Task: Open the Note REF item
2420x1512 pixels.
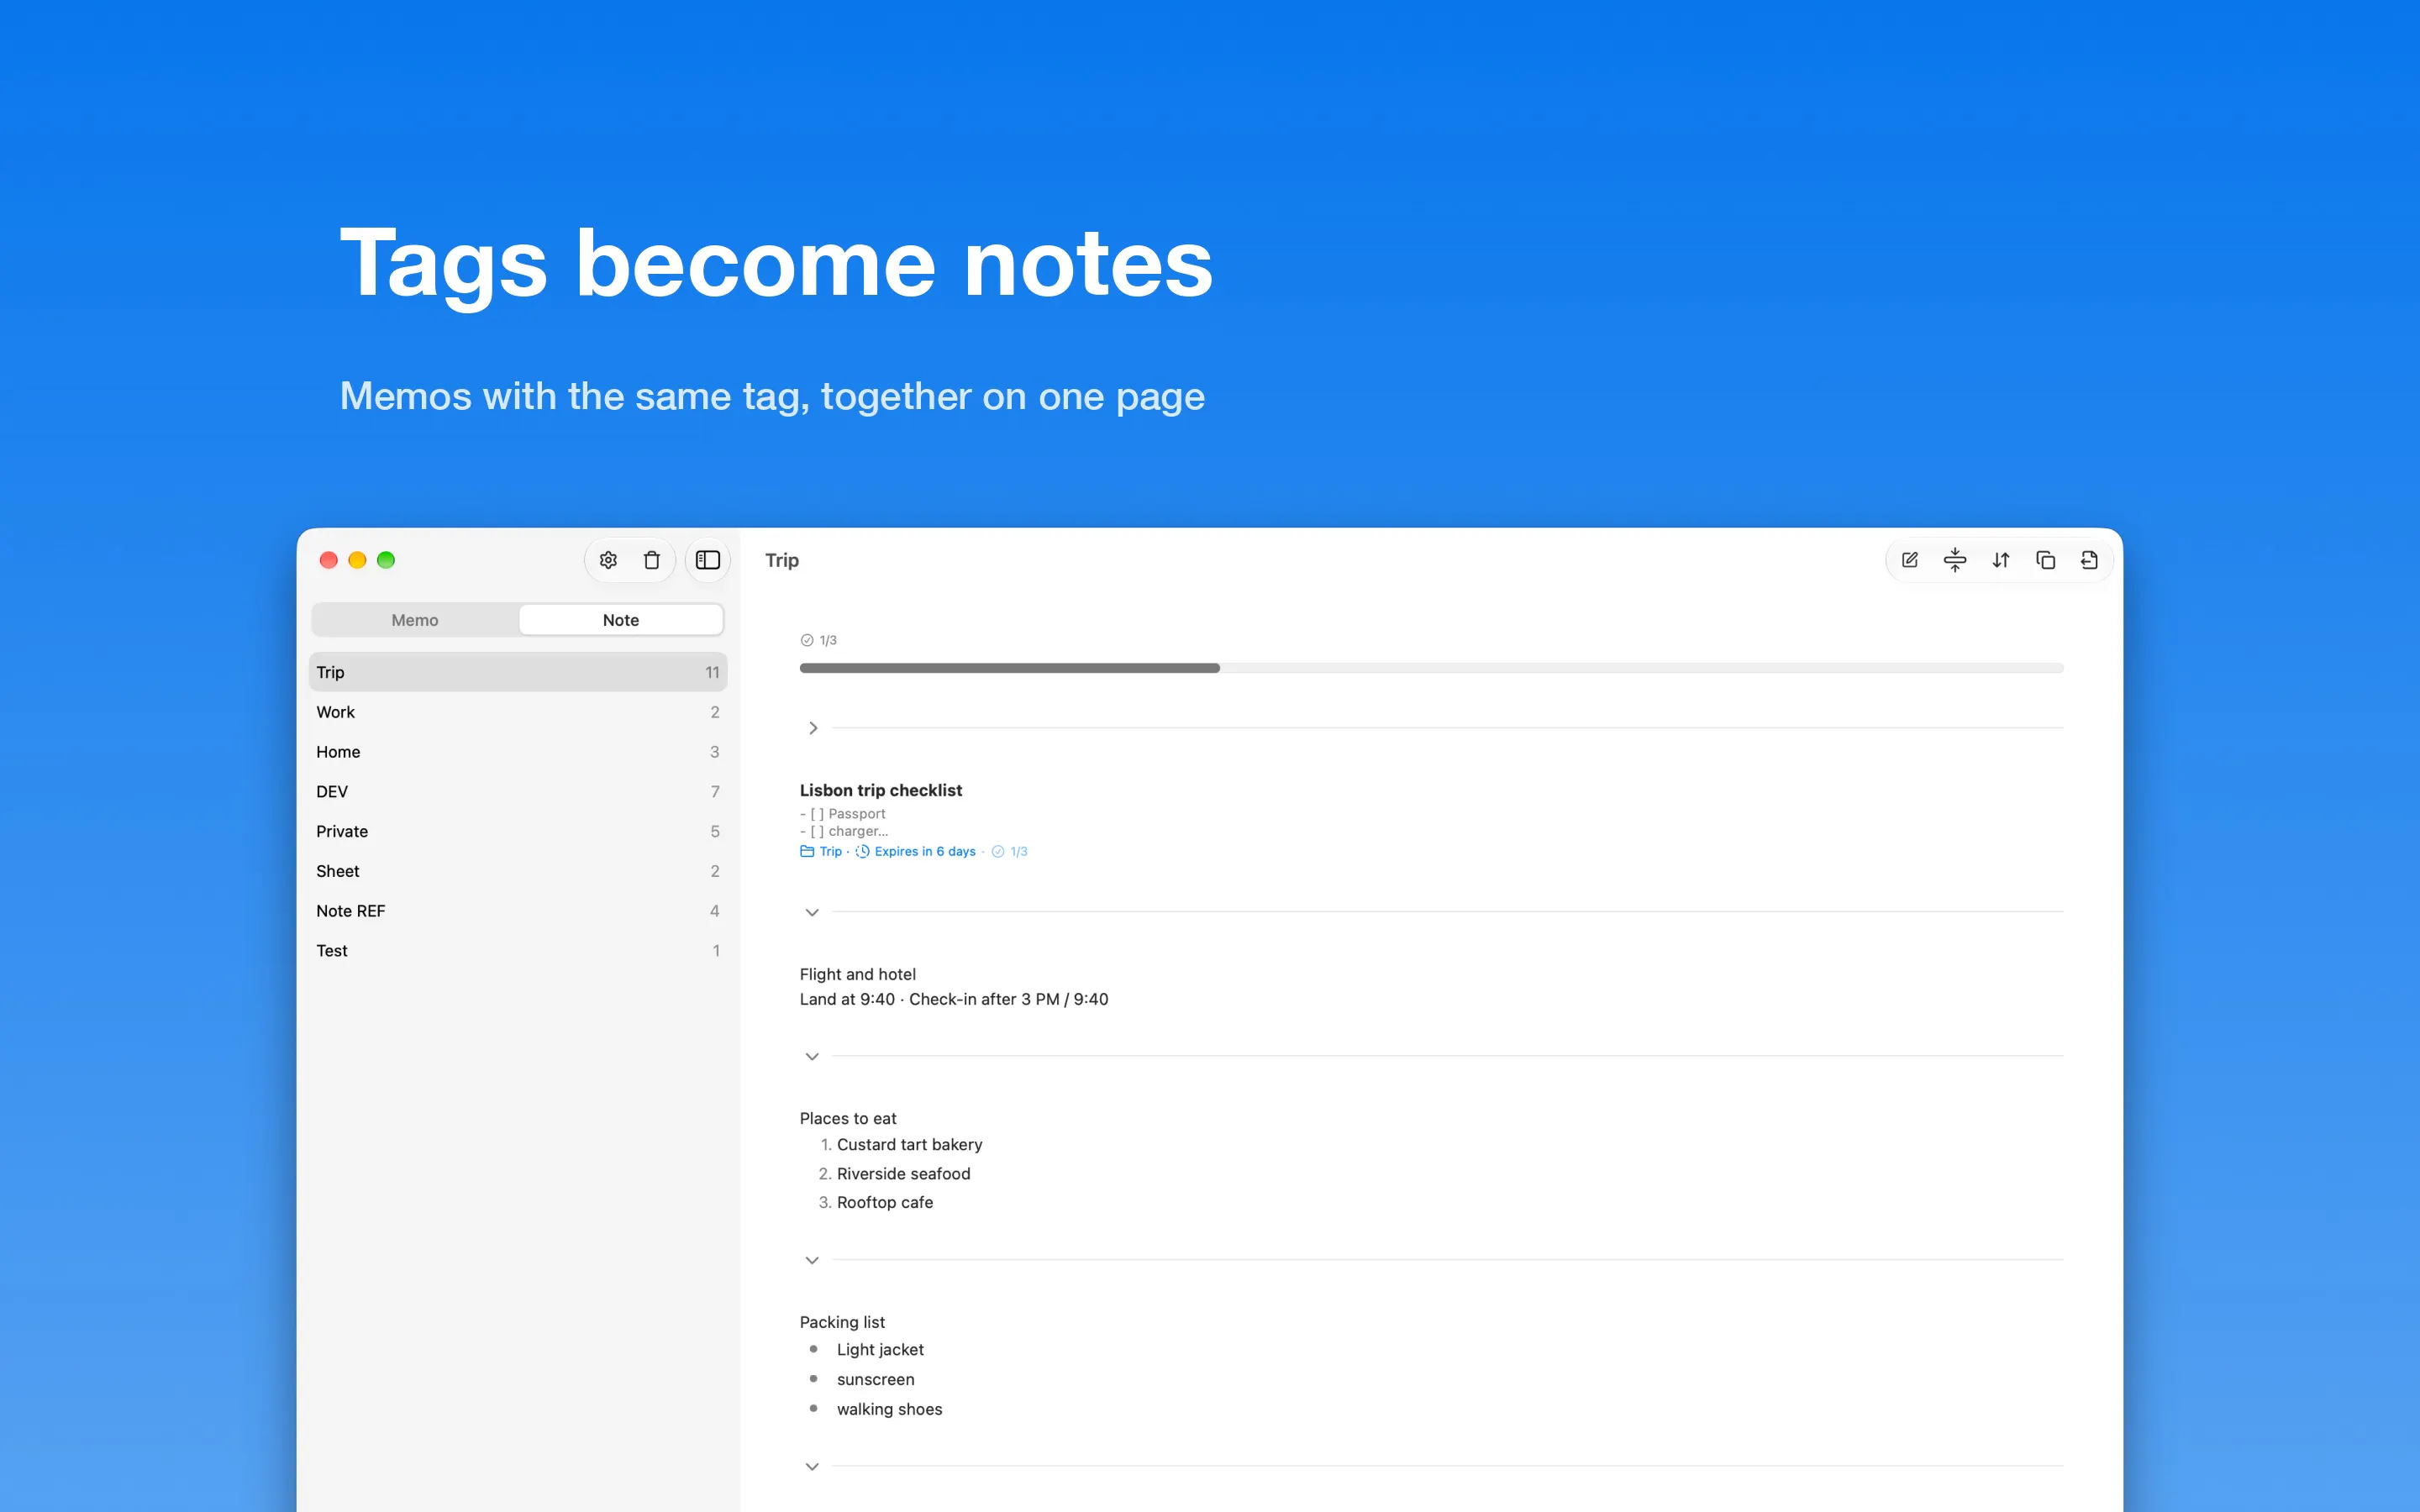Action: [518, 911]
